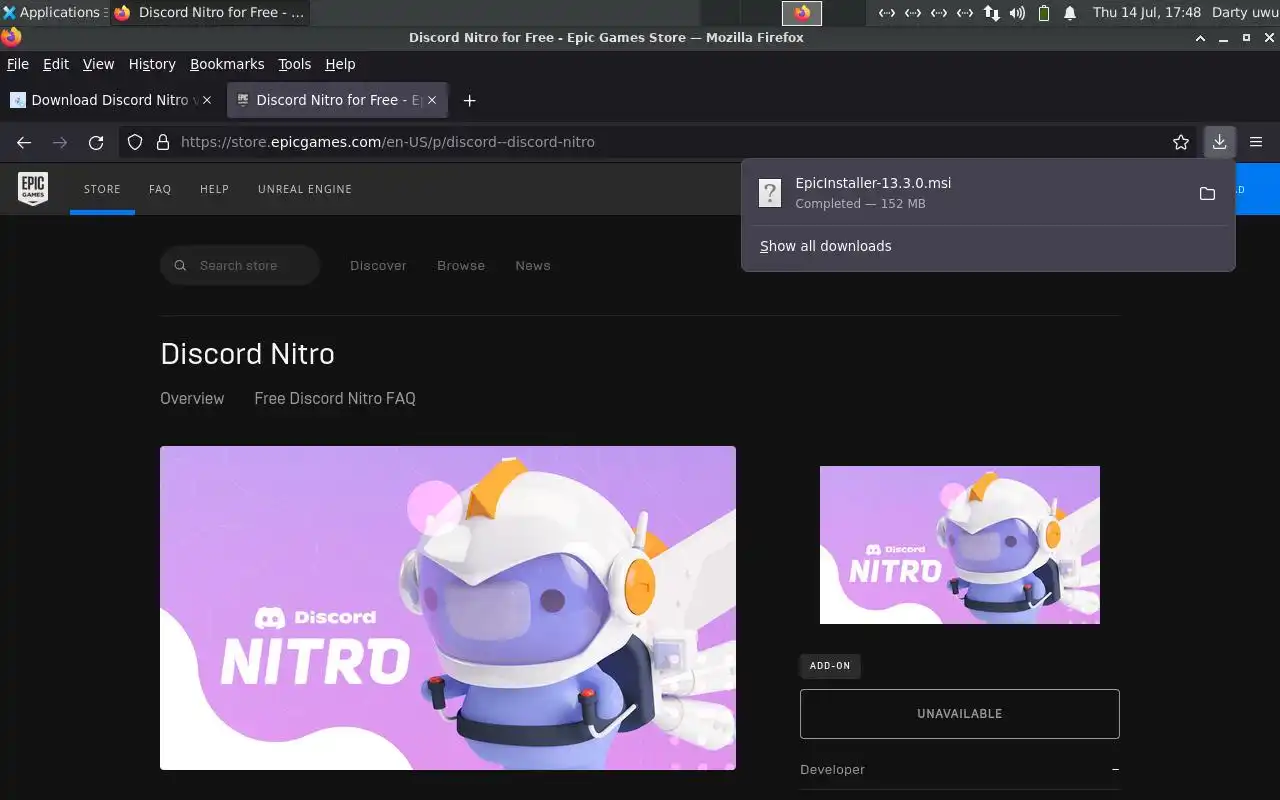Click the date and time clock
This screenshot has height=800, width=1280.
pyautogui.click(x=1147, y=13)
